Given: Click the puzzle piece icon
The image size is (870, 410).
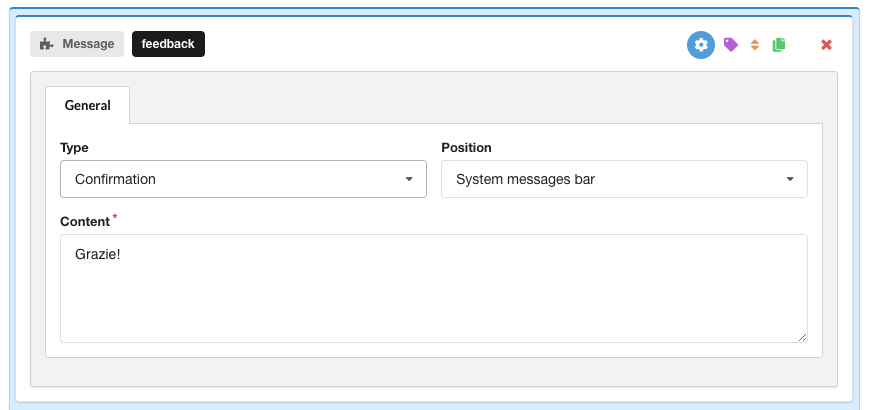Looking at the screenshot, I should click(47, 44).
